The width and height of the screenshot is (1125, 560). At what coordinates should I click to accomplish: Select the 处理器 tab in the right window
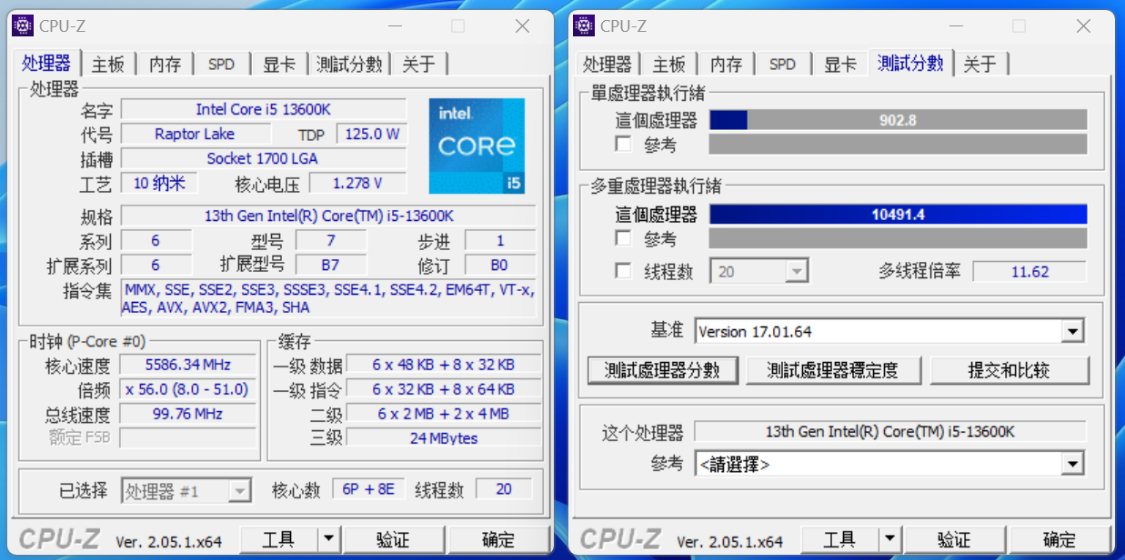pyautogui.click(x=607, y=65)
